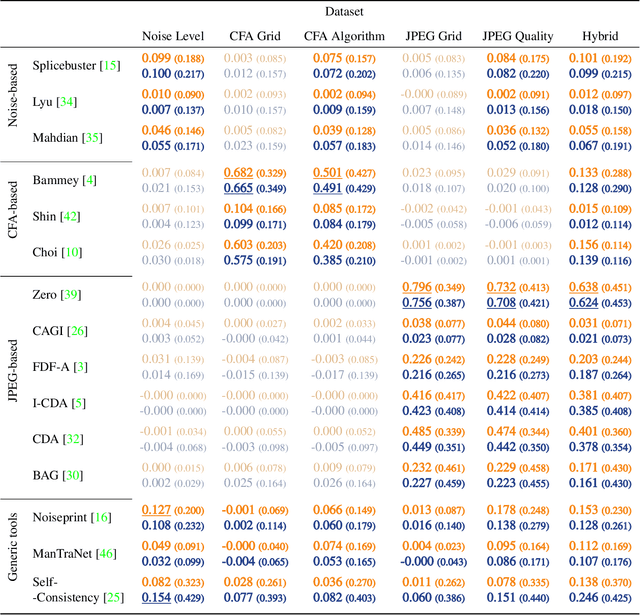Image resolution: width=640 pixels, height=615 pixels.
Task: Select value 0.232 in BAG JPEG Grid cell
Action: tap(417, 467)
